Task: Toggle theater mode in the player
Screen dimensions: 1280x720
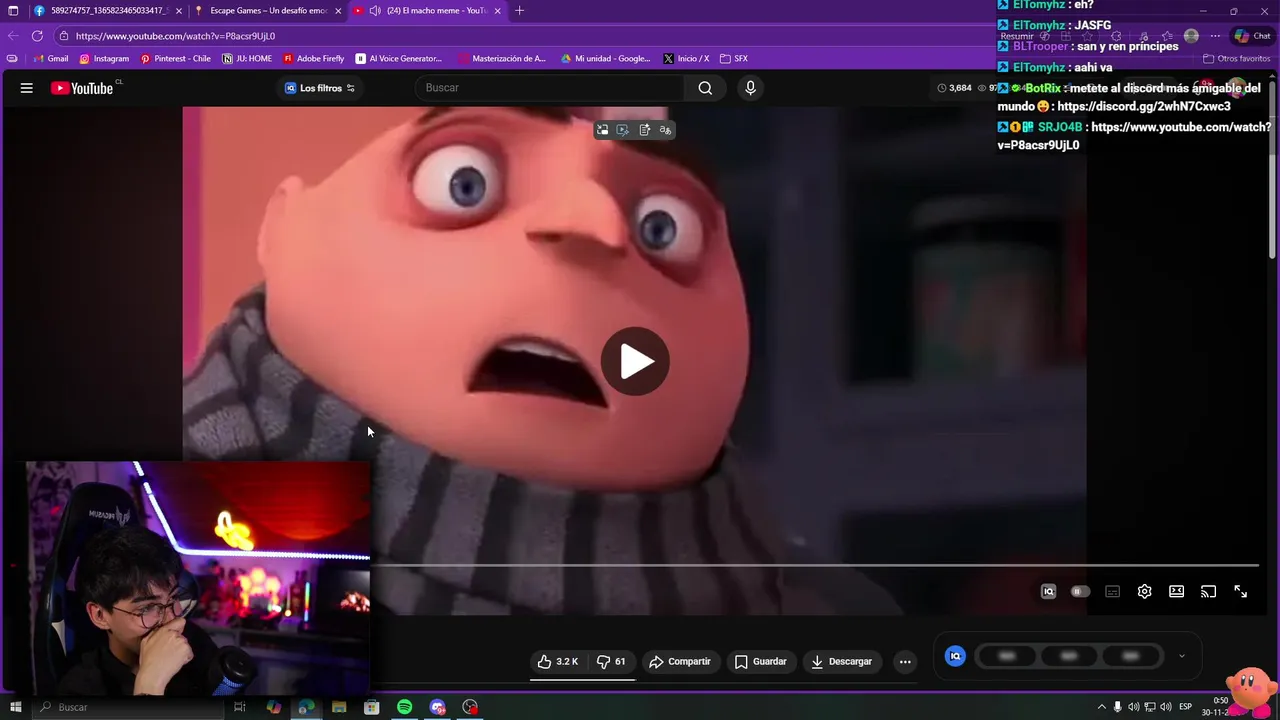Action: coord(1176,591)
